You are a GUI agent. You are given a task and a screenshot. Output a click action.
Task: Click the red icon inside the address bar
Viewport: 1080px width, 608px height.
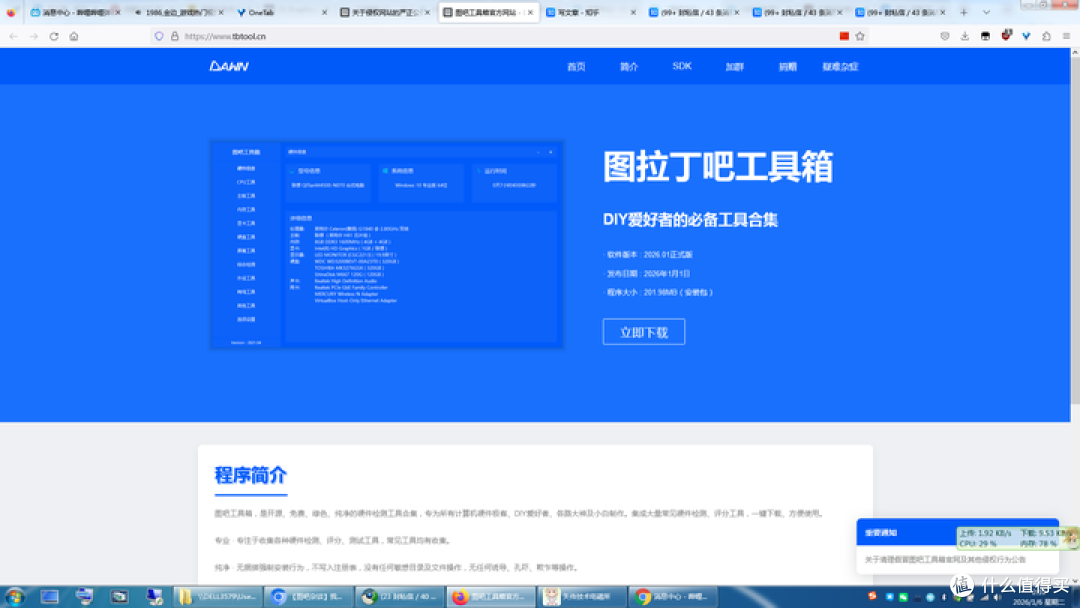844,36
